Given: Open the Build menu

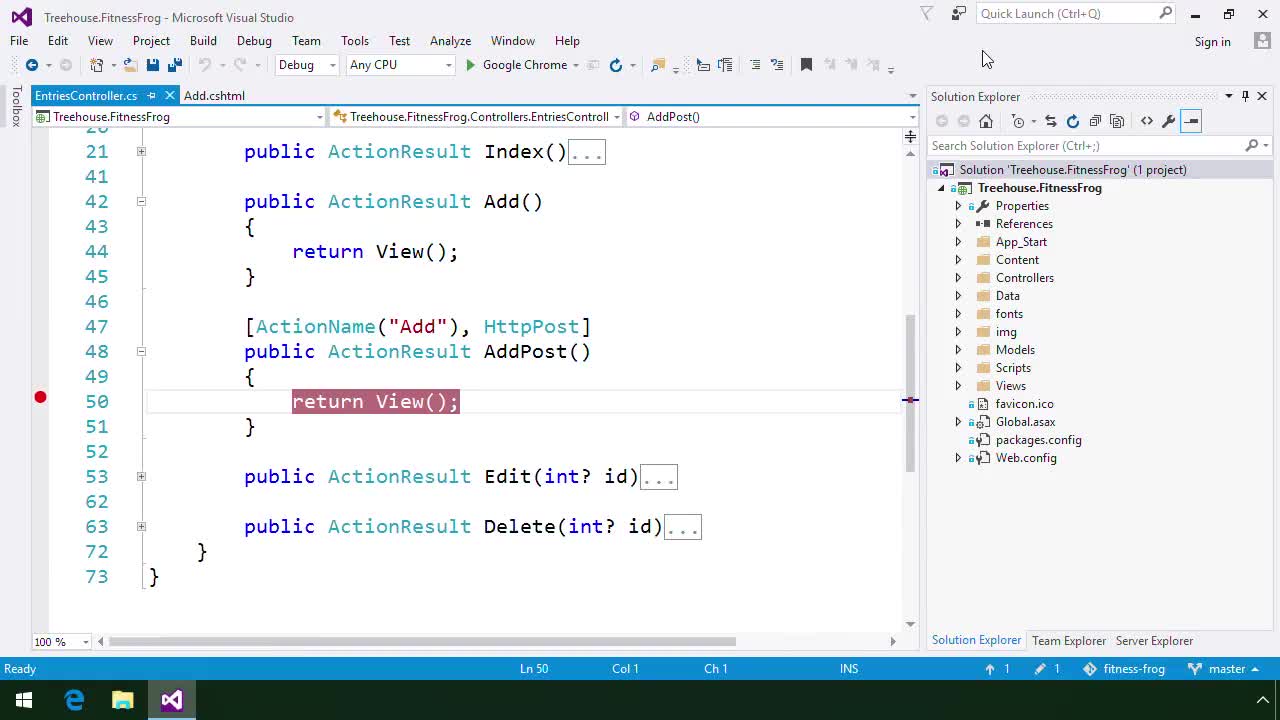Looking at the screenshot, I should (203, 41).
